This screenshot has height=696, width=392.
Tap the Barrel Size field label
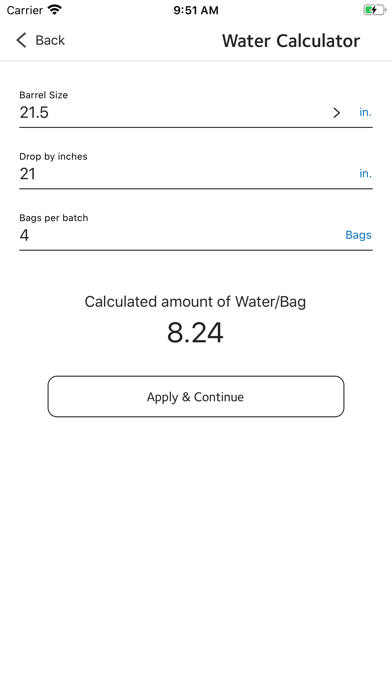click(44, 95)
